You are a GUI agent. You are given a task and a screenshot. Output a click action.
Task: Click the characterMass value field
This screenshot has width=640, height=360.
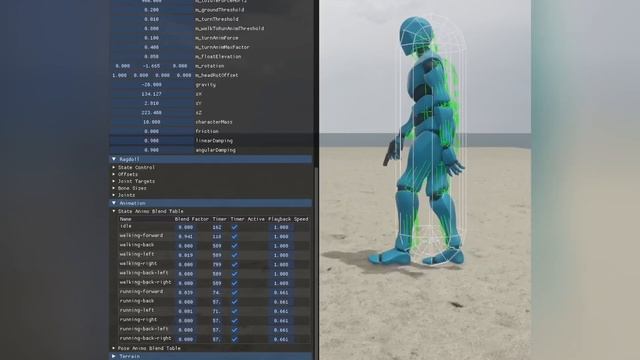pos(151,122)
